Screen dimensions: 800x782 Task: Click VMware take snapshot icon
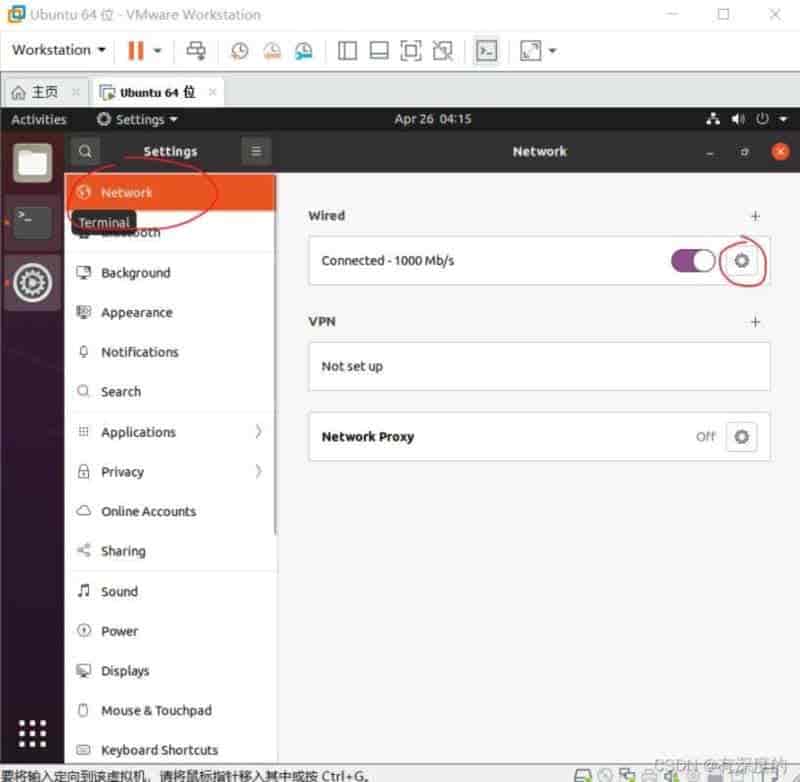pyautogui.click(x=240, y=50)
